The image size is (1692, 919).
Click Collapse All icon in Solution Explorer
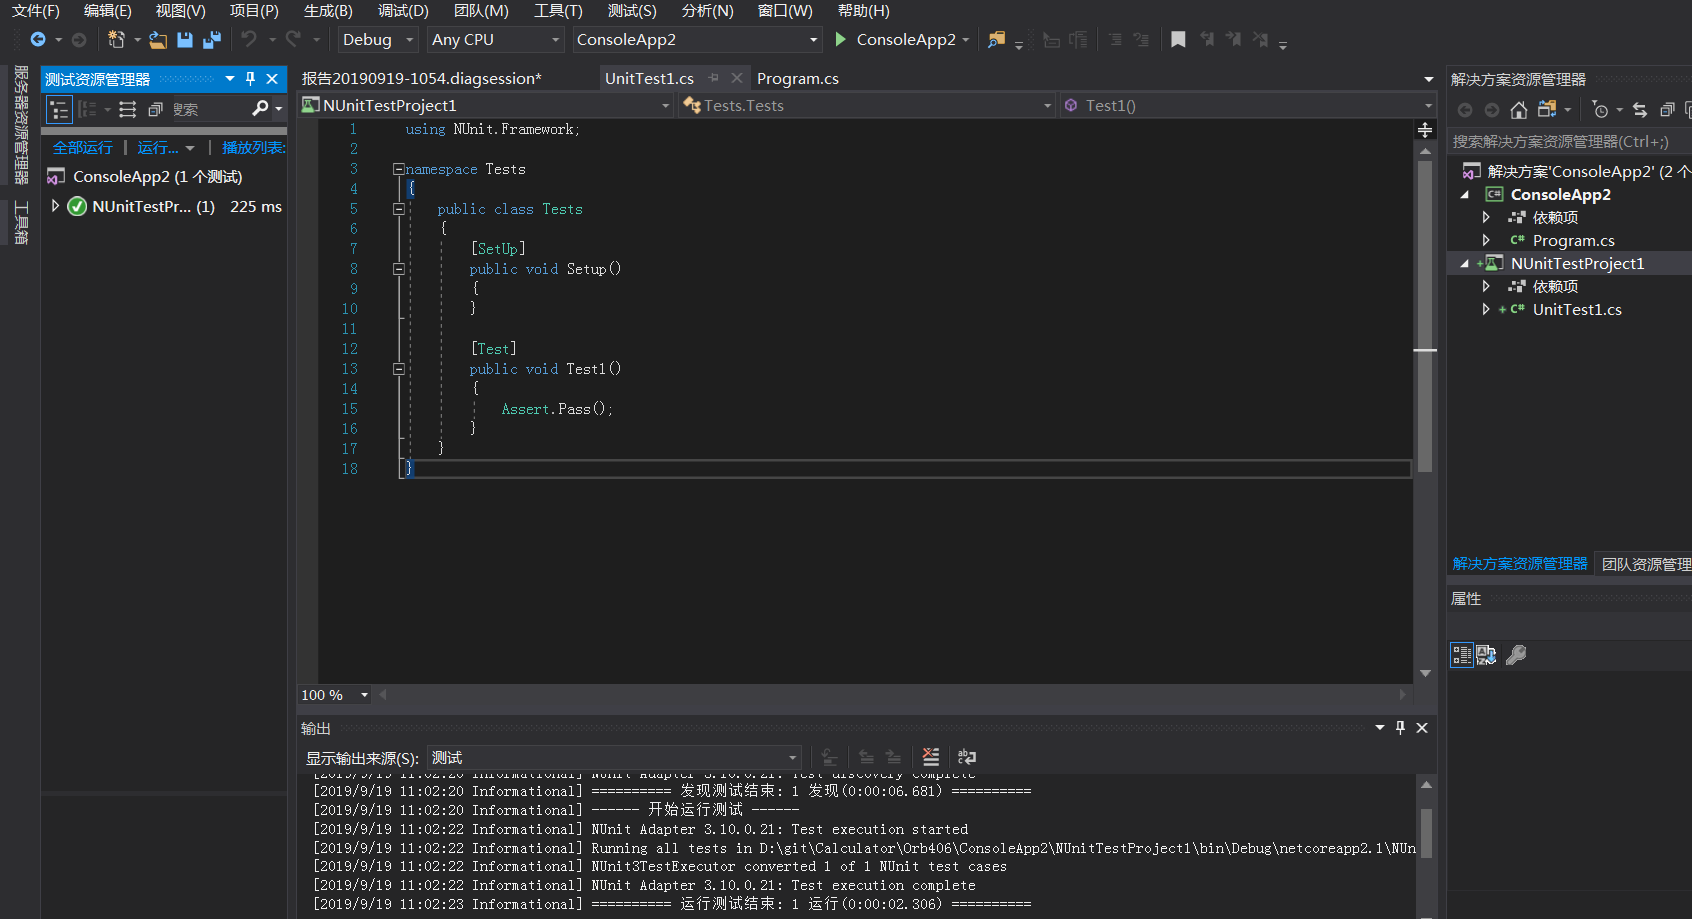(1667, 110)
